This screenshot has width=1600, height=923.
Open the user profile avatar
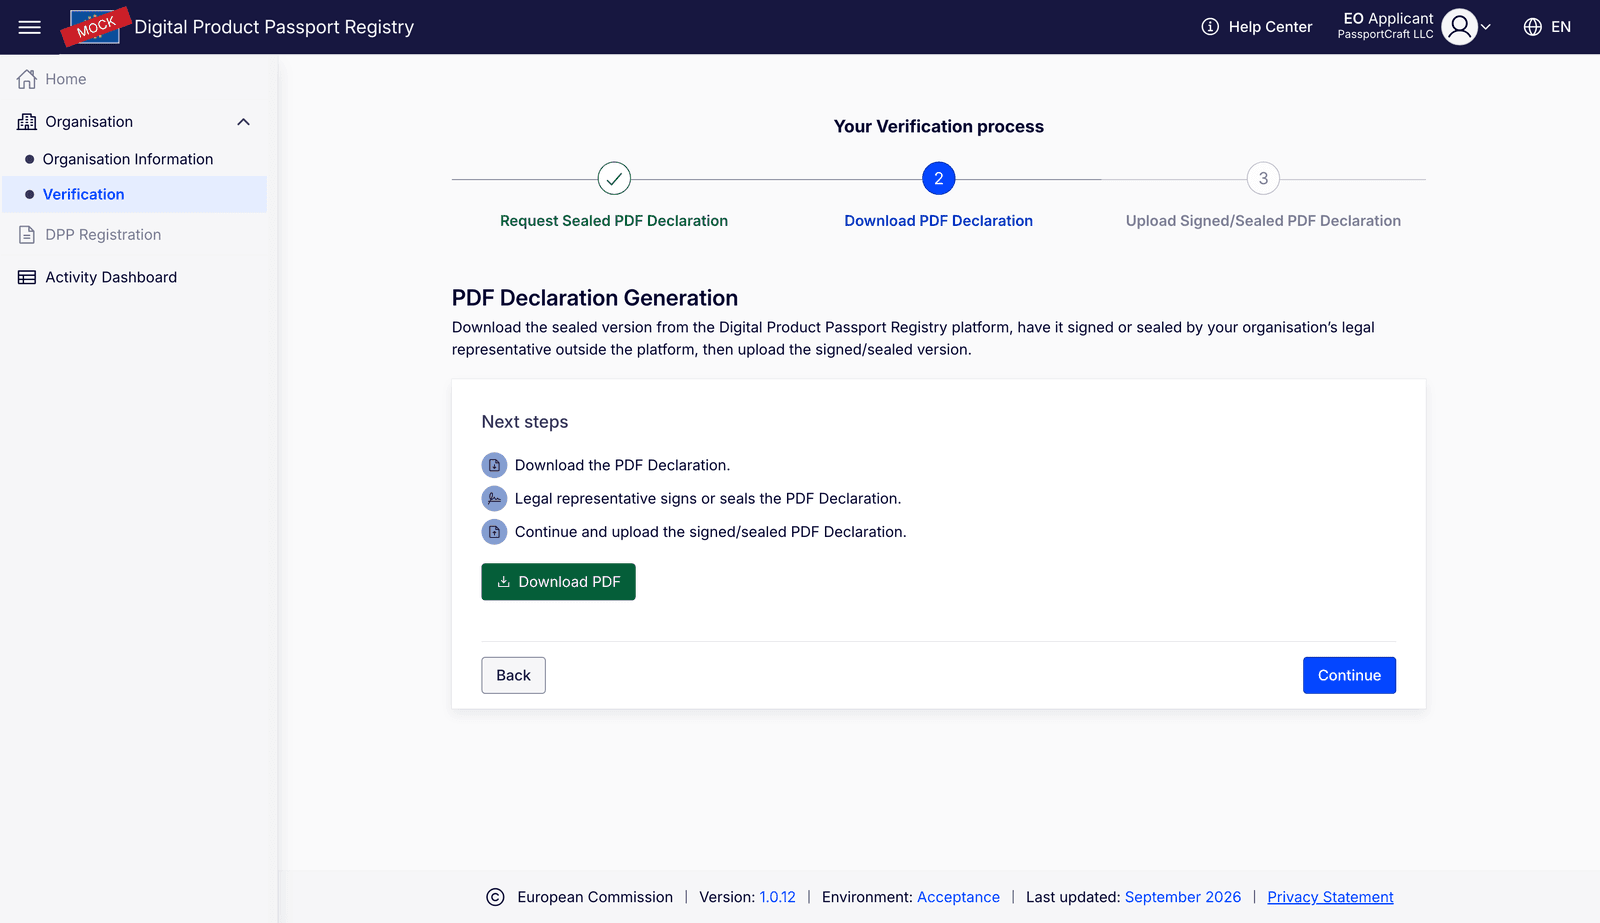[x=1459, y=27]
